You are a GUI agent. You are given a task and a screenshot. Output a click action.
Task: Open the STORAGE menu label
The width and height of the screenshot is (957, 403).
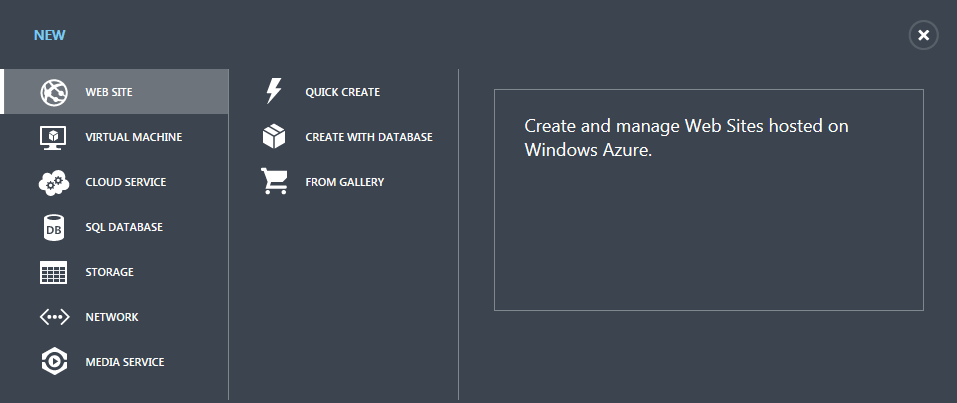coord(109,272)
